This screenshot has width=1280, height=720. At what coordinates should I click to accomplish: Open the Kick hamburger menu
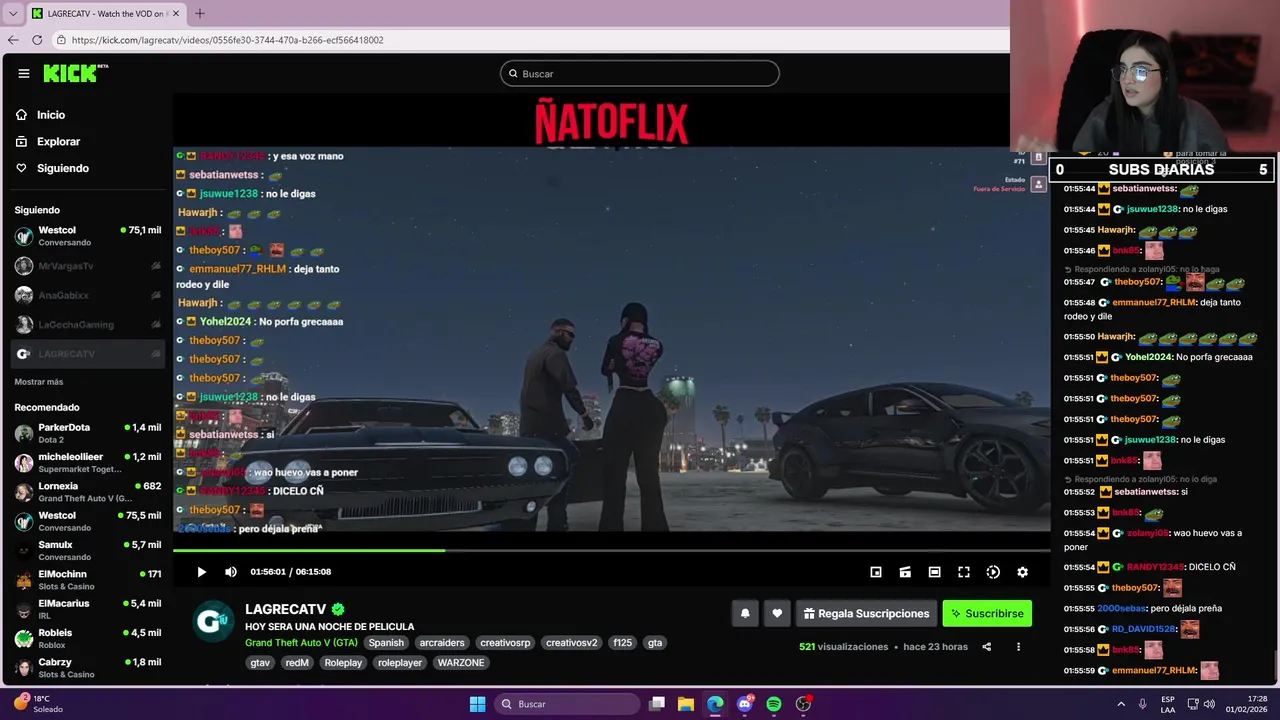click(x=23, y=73)
